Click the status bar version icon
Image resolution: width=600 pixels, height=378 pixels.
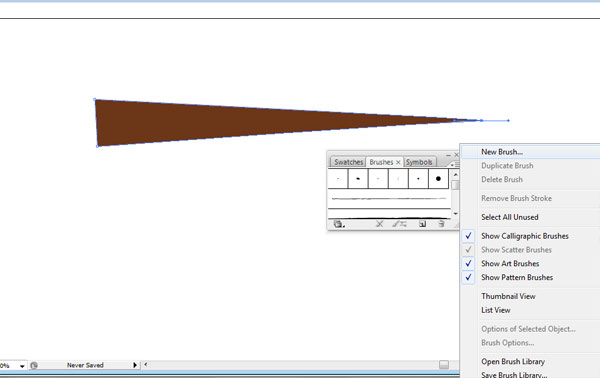(34, 365)
